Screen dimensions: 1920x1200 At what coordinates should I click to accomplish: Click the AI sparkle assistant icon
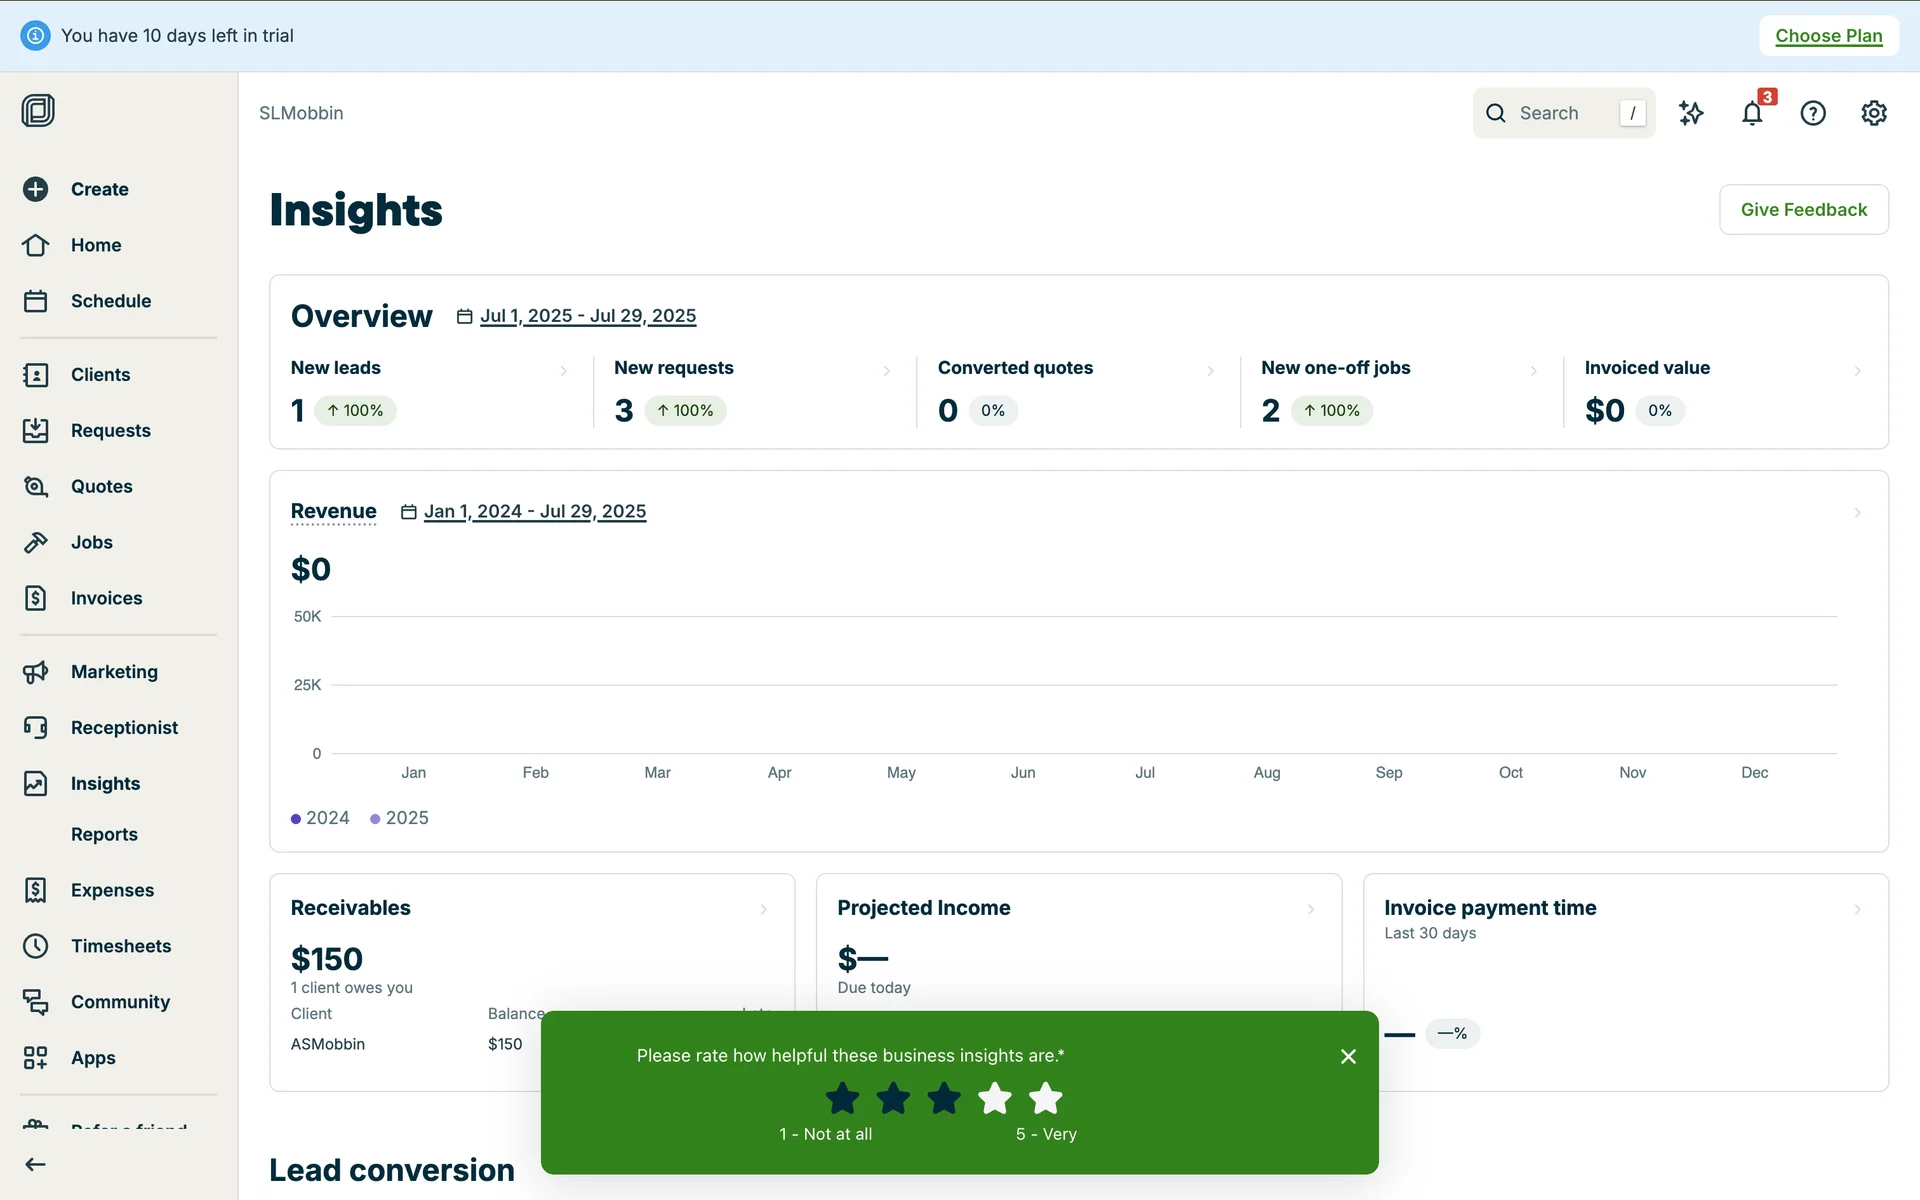tap(1691, 113)
